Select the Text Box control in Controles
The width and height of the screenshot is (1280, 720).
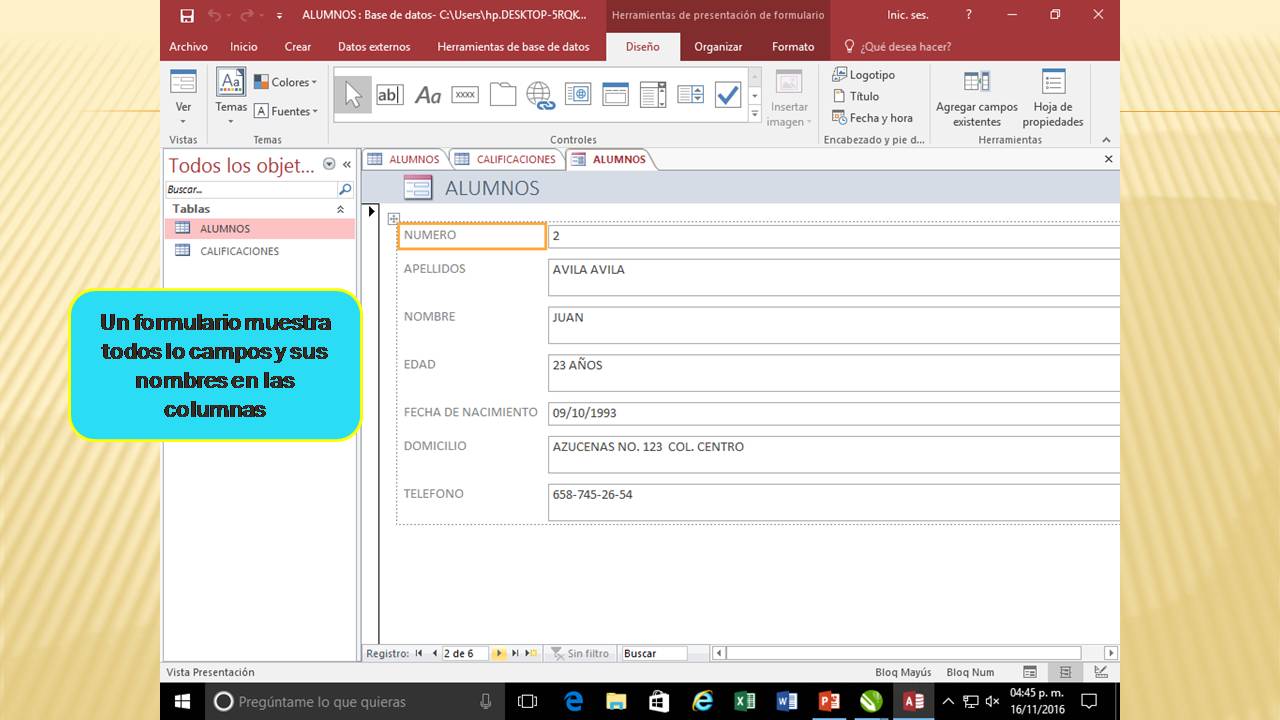pos(390,94)
